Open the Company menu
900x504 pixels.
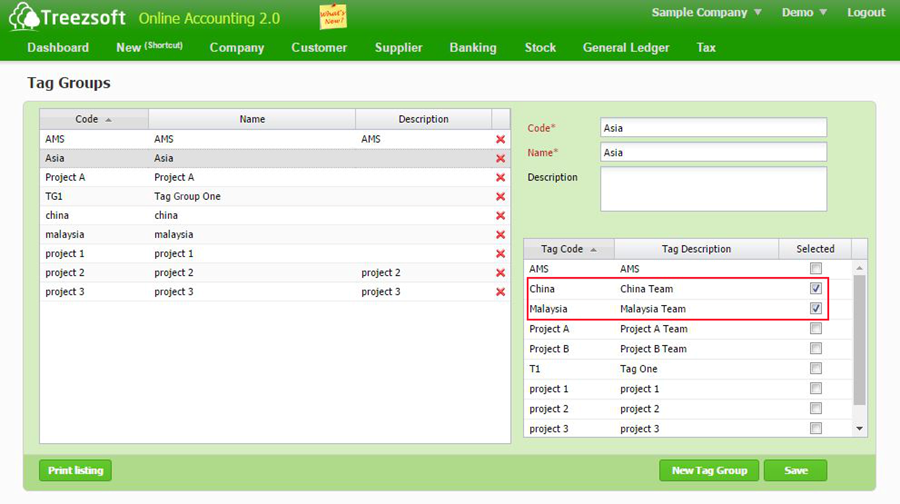[236, 48]
